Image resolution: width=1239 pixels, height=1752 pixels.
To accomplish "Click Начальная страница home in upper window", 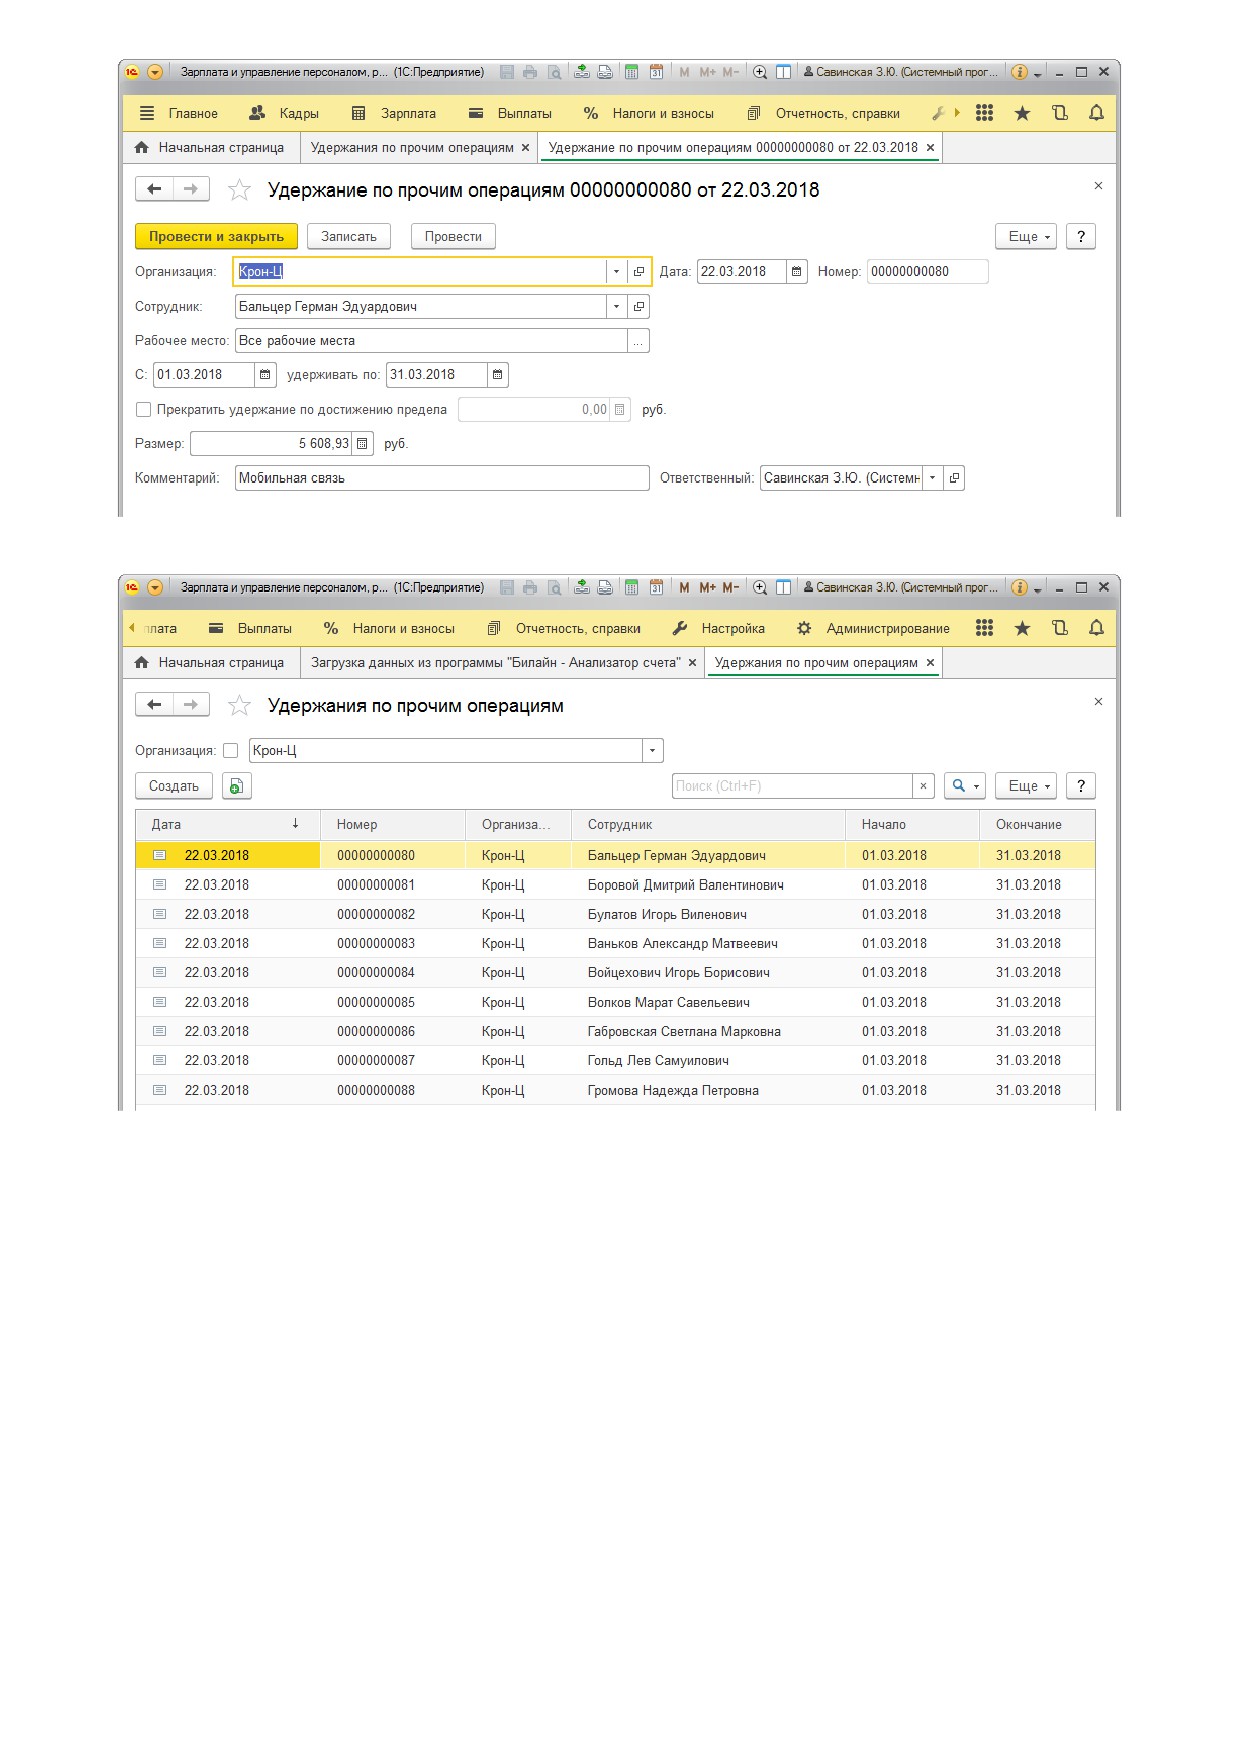I will click(x=211, y=147).
